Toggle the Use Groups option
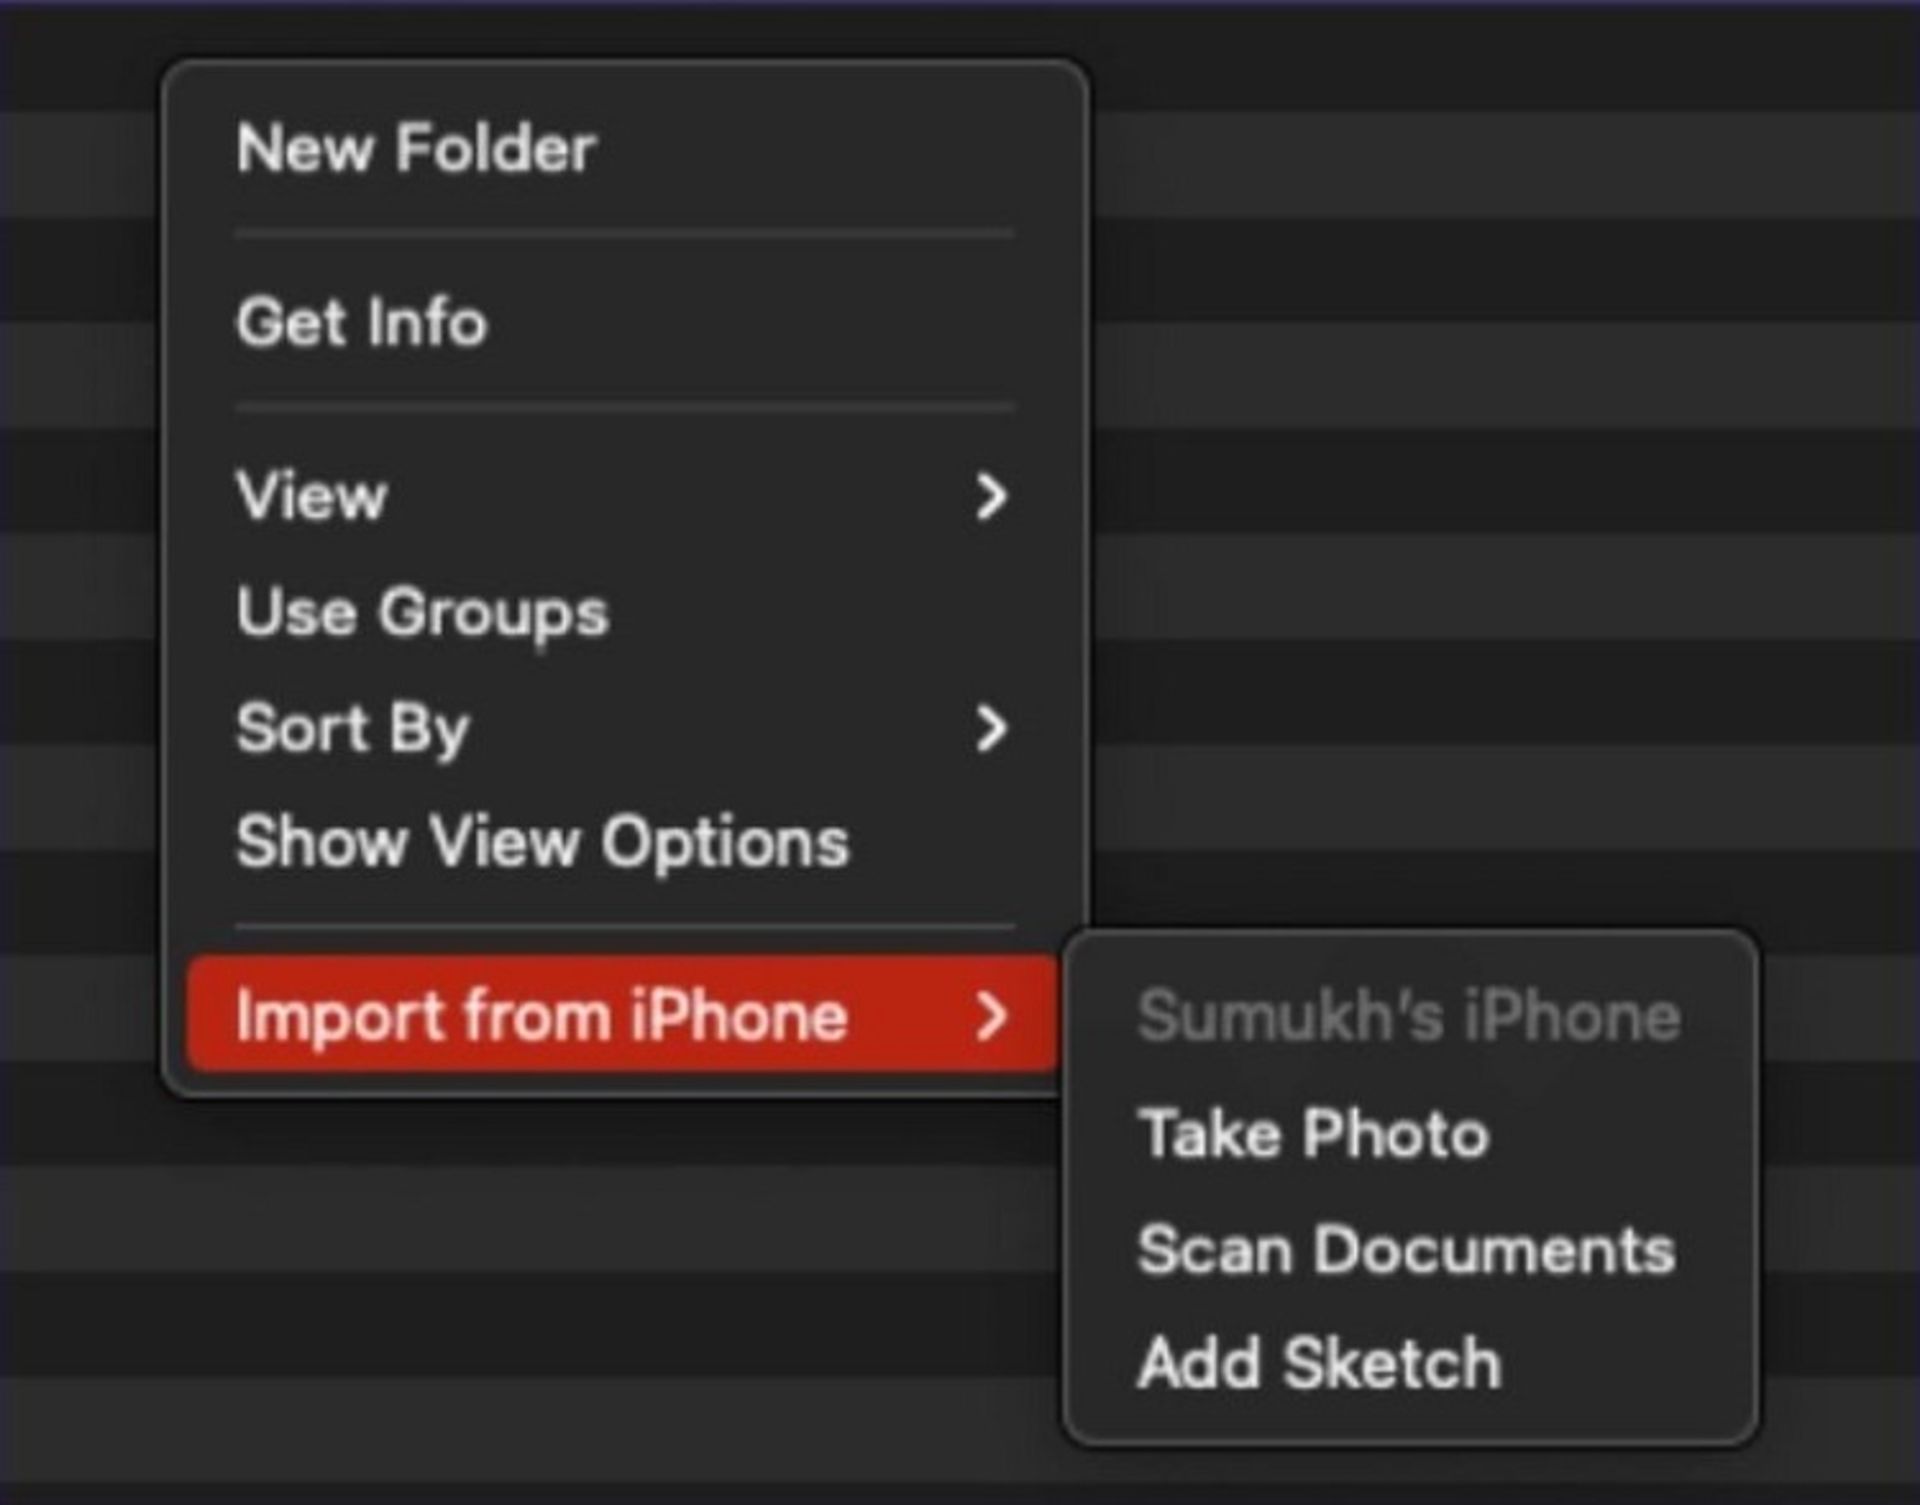This screenshot has width=1920, height=1505. [422, 612]
